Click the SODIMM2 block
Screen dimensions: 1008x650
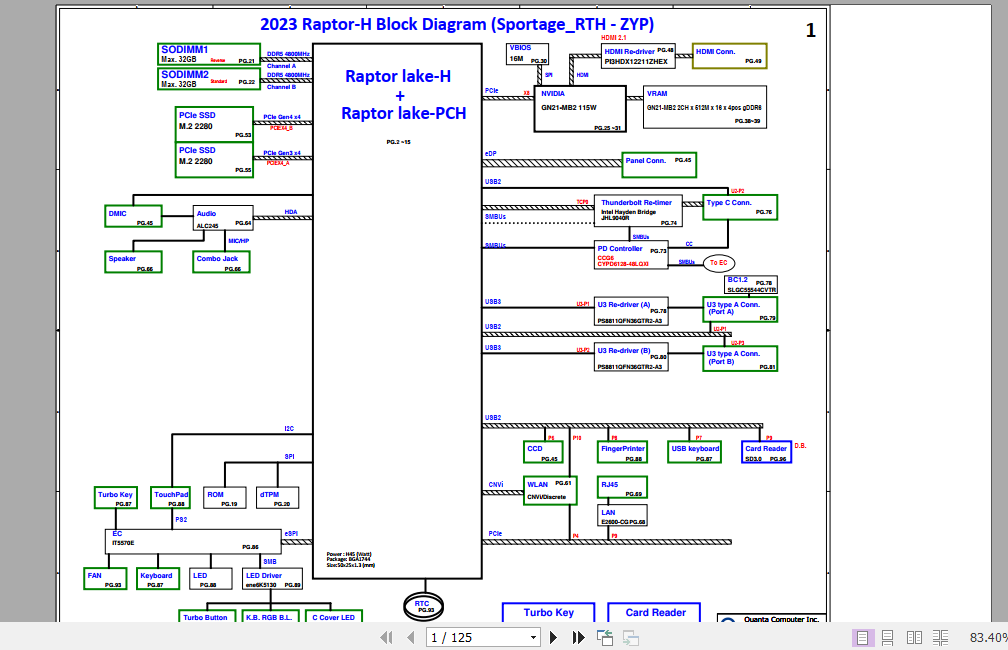point(209,78)
